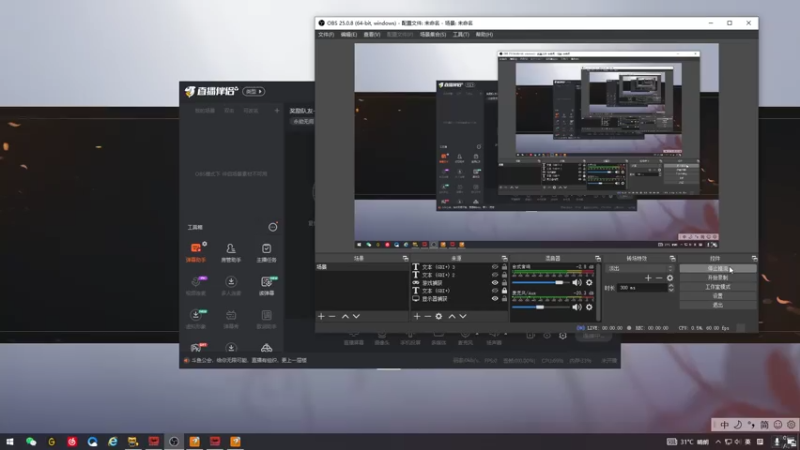Move the scene down in the list
The width and height of the screenshot is (800, 450).
(356, 316)
